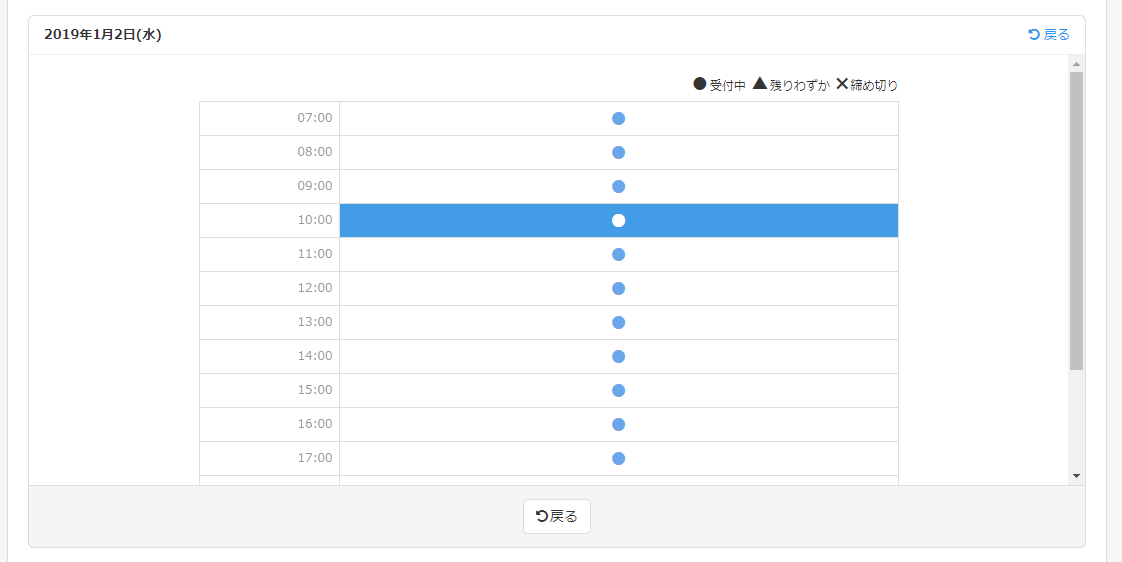Pick the 11:00 availability circle
Screen dimensions: 1122x562
click(x=618, y=255)
